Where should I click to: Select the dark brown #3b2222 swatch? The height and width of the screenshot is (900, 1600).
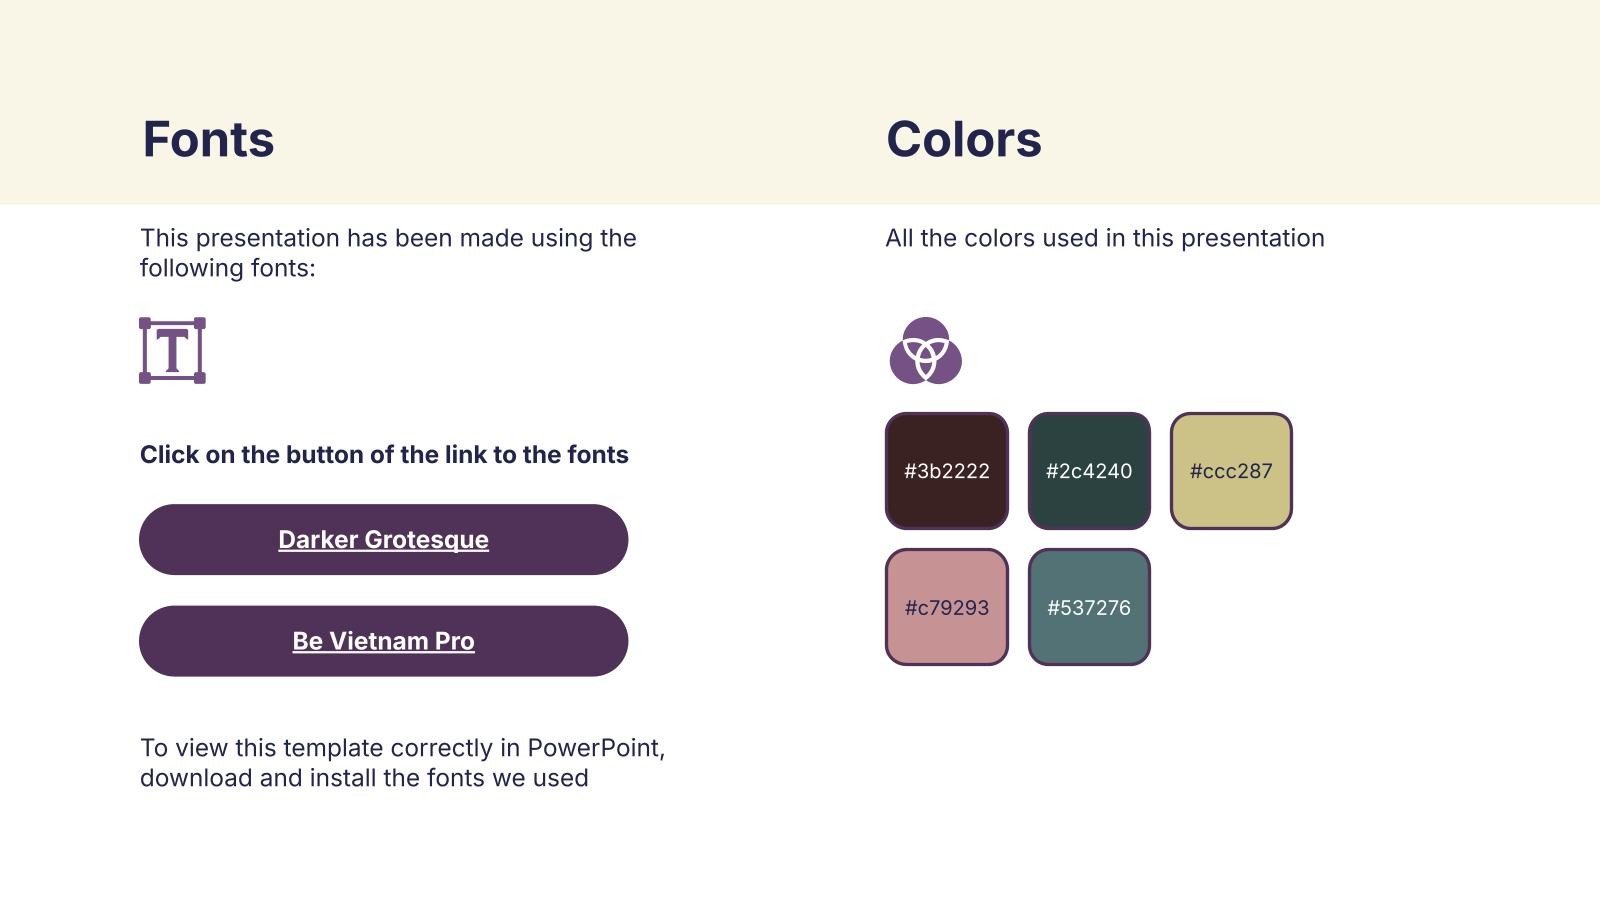(946, 471)
